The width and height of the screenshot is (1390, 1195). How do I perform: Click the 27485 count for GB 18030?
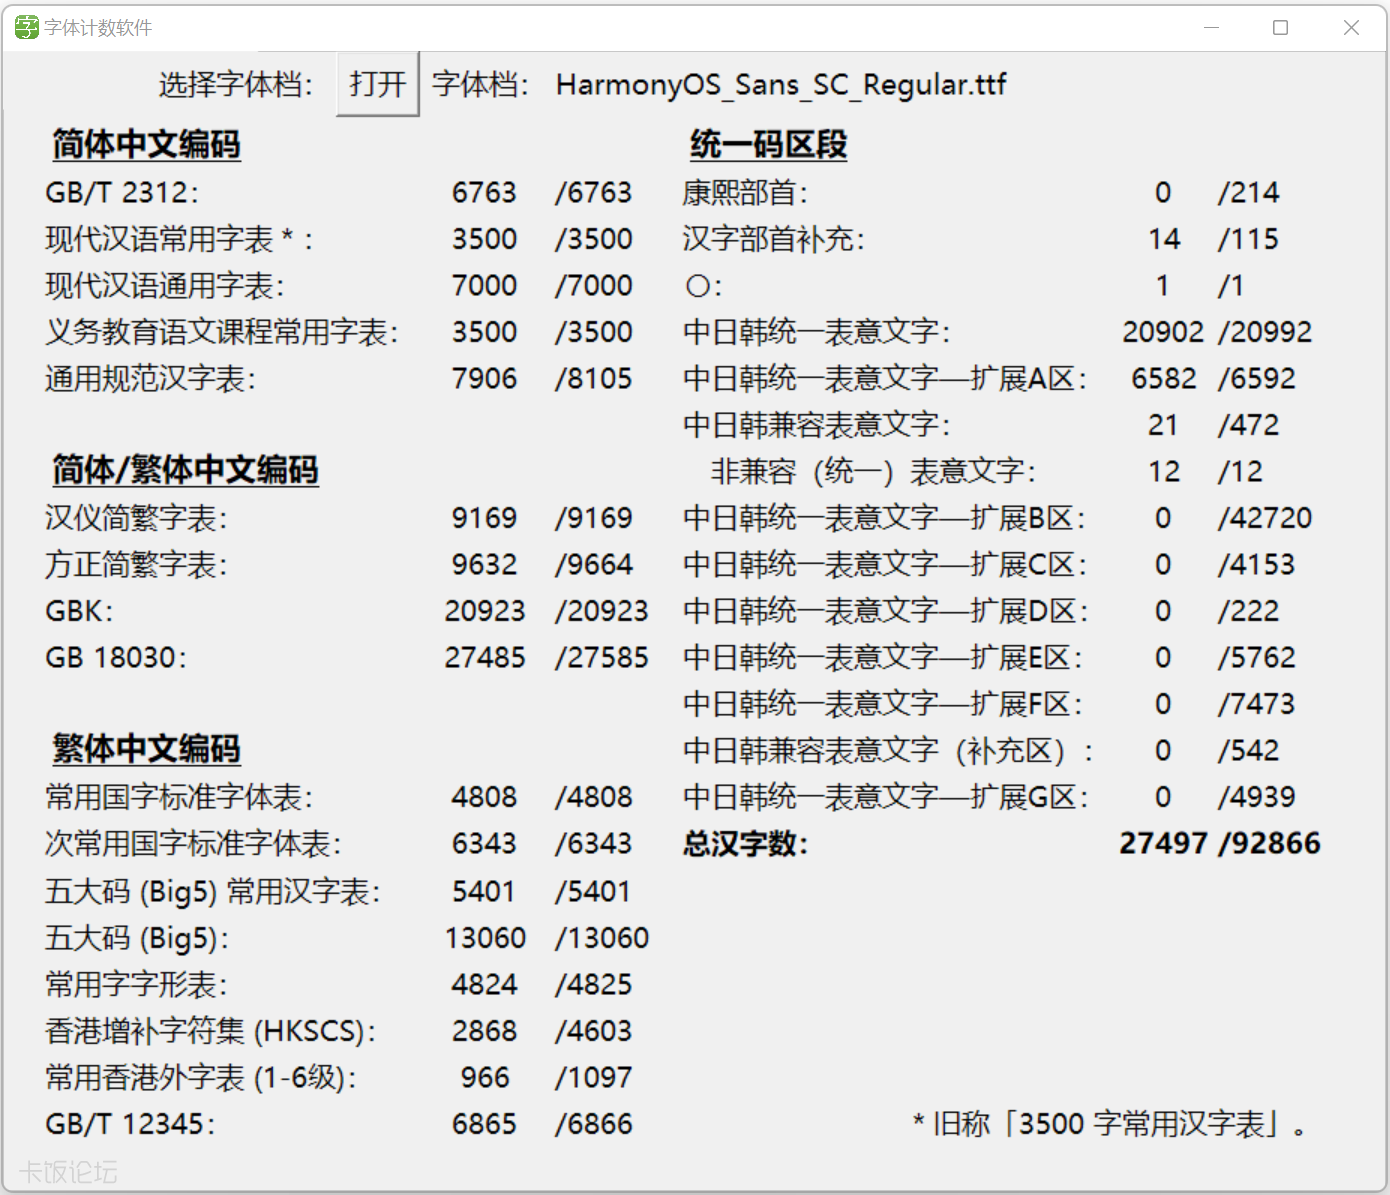485,658
